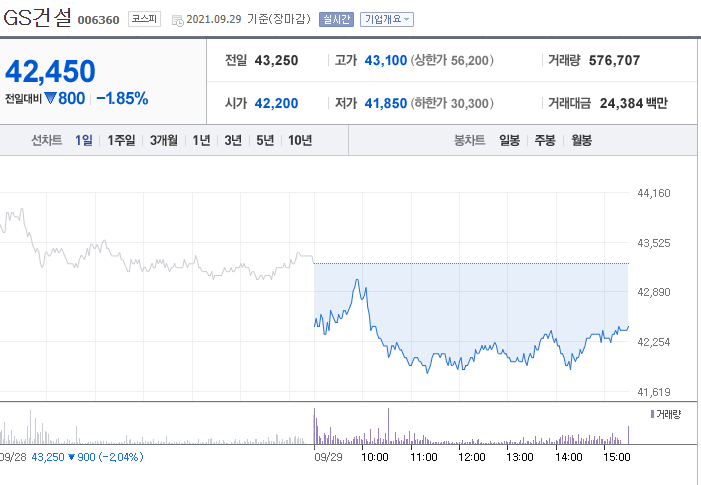This screenshot has width=701, height=485.
Task: Click the 거래대금 value 24,384 백만
Action: pos(633,103)
